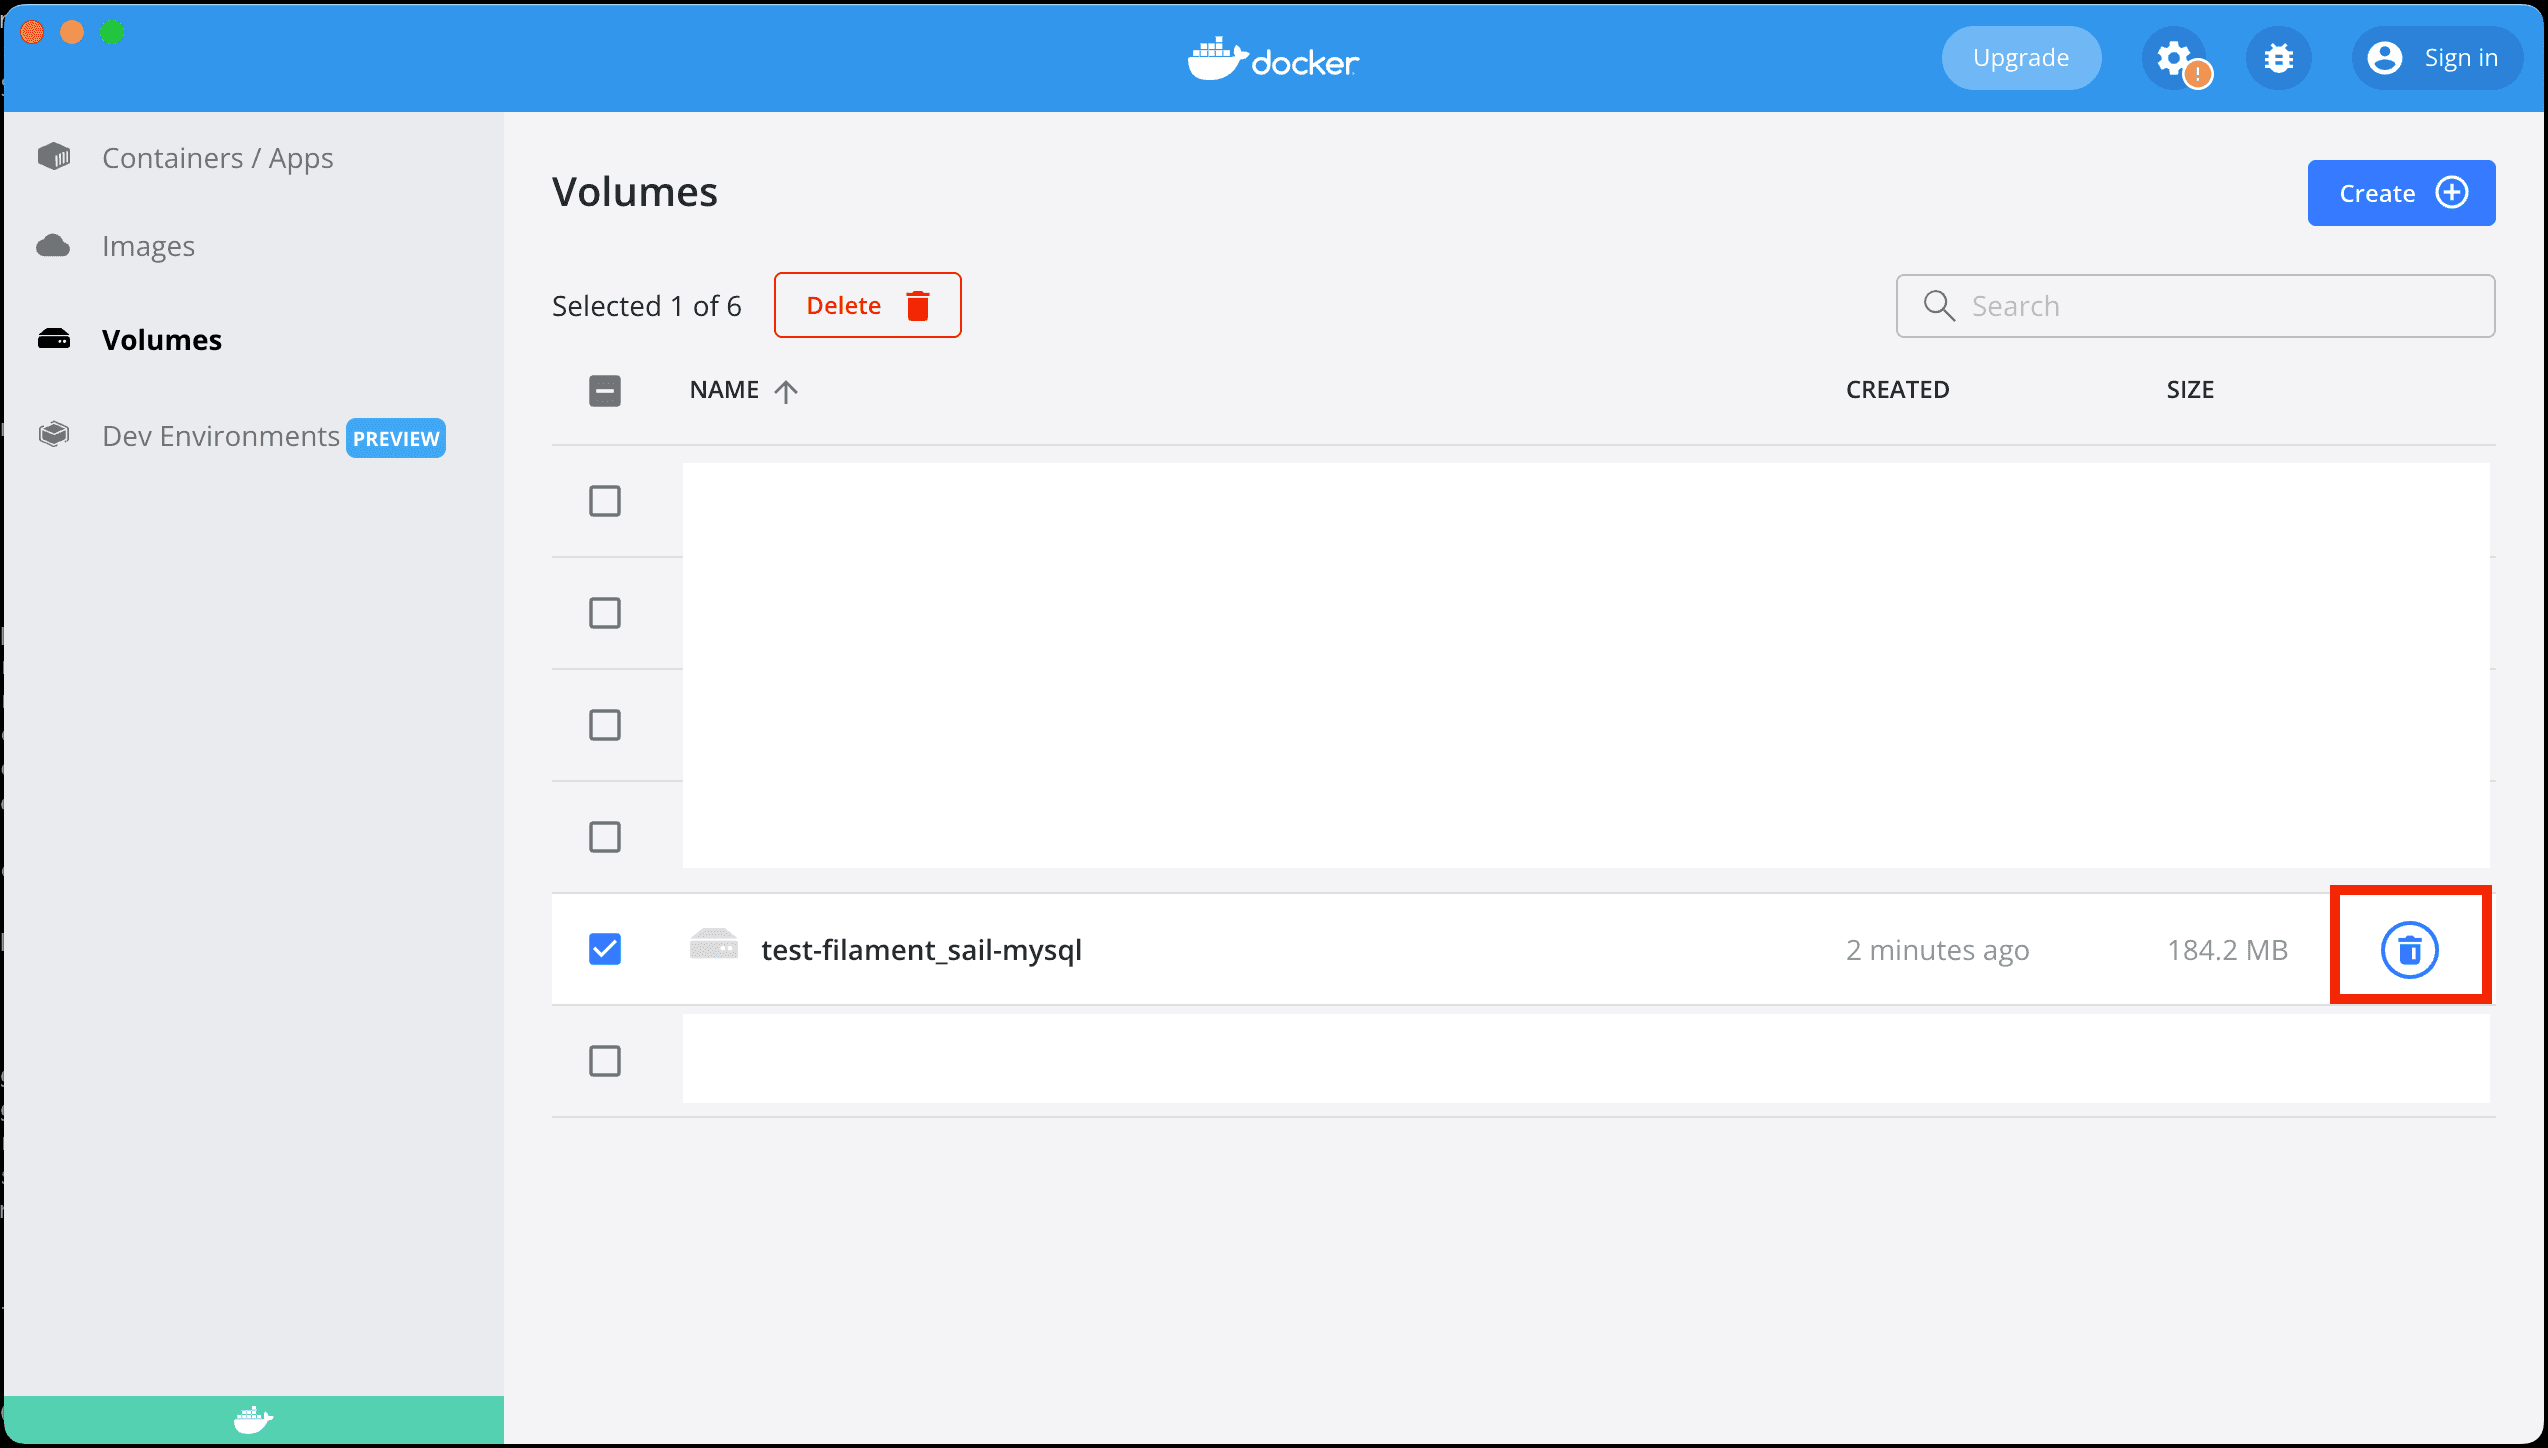Toggle the select-all header checkbox
This screenshot has width=2548, height=1448.
point(605,390)
